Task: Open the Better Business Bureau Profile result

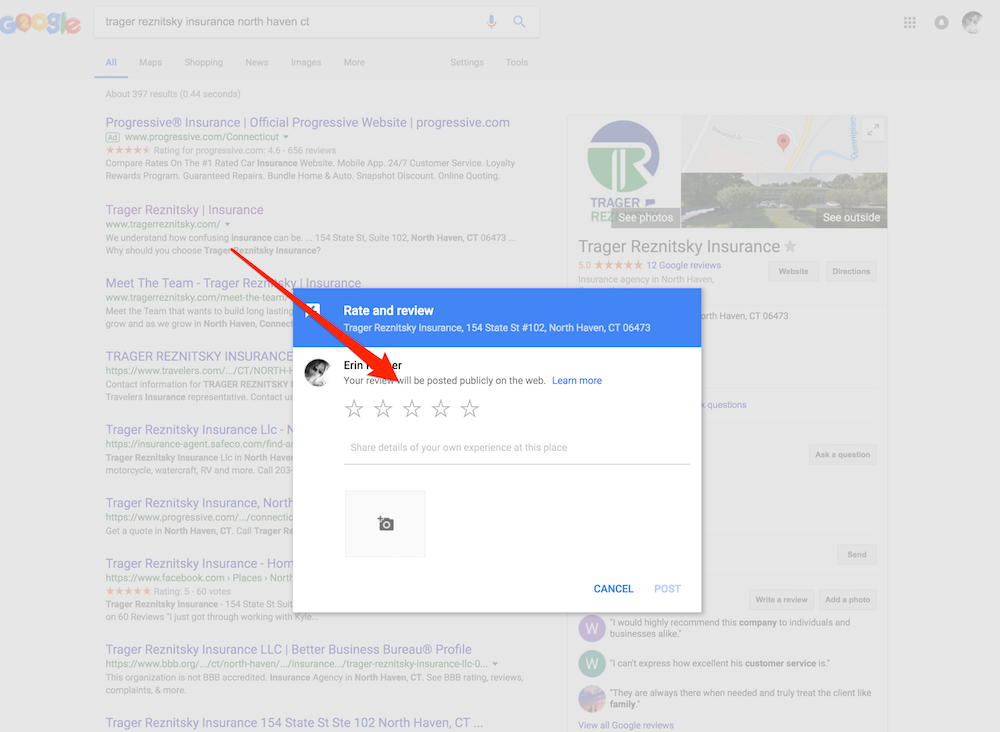Action: 288,649
